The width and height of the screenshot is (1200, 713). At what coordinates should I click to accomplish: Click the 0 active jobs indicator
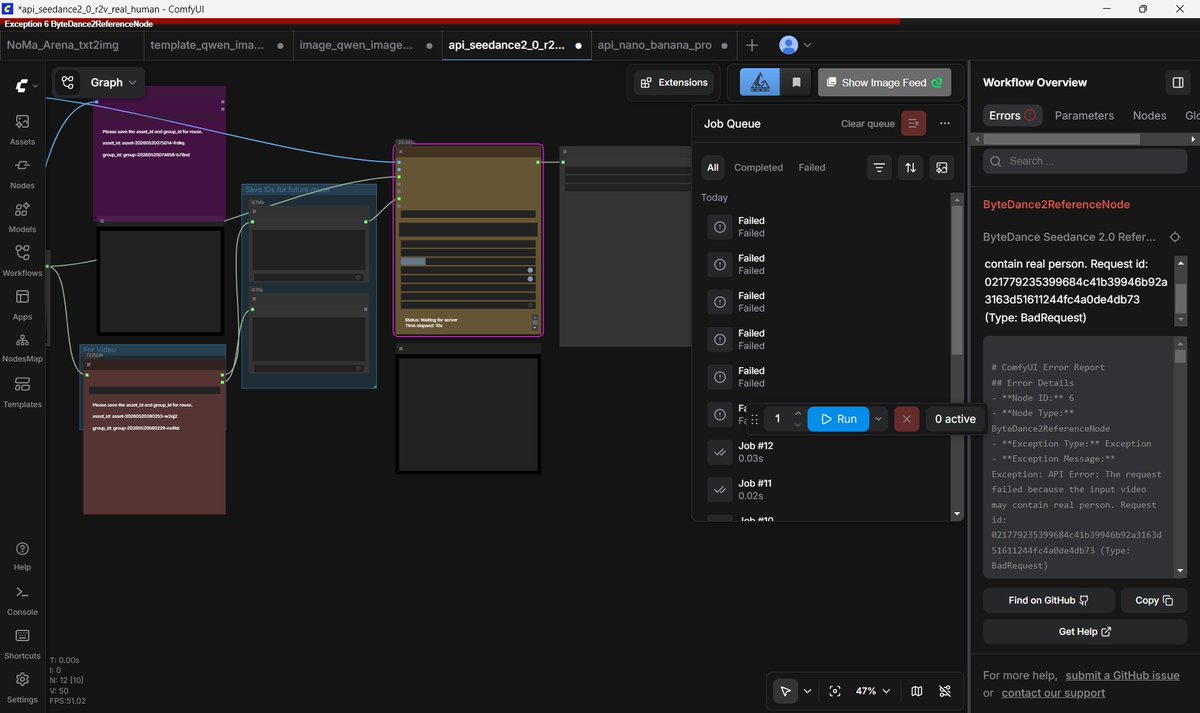[955, 419]
